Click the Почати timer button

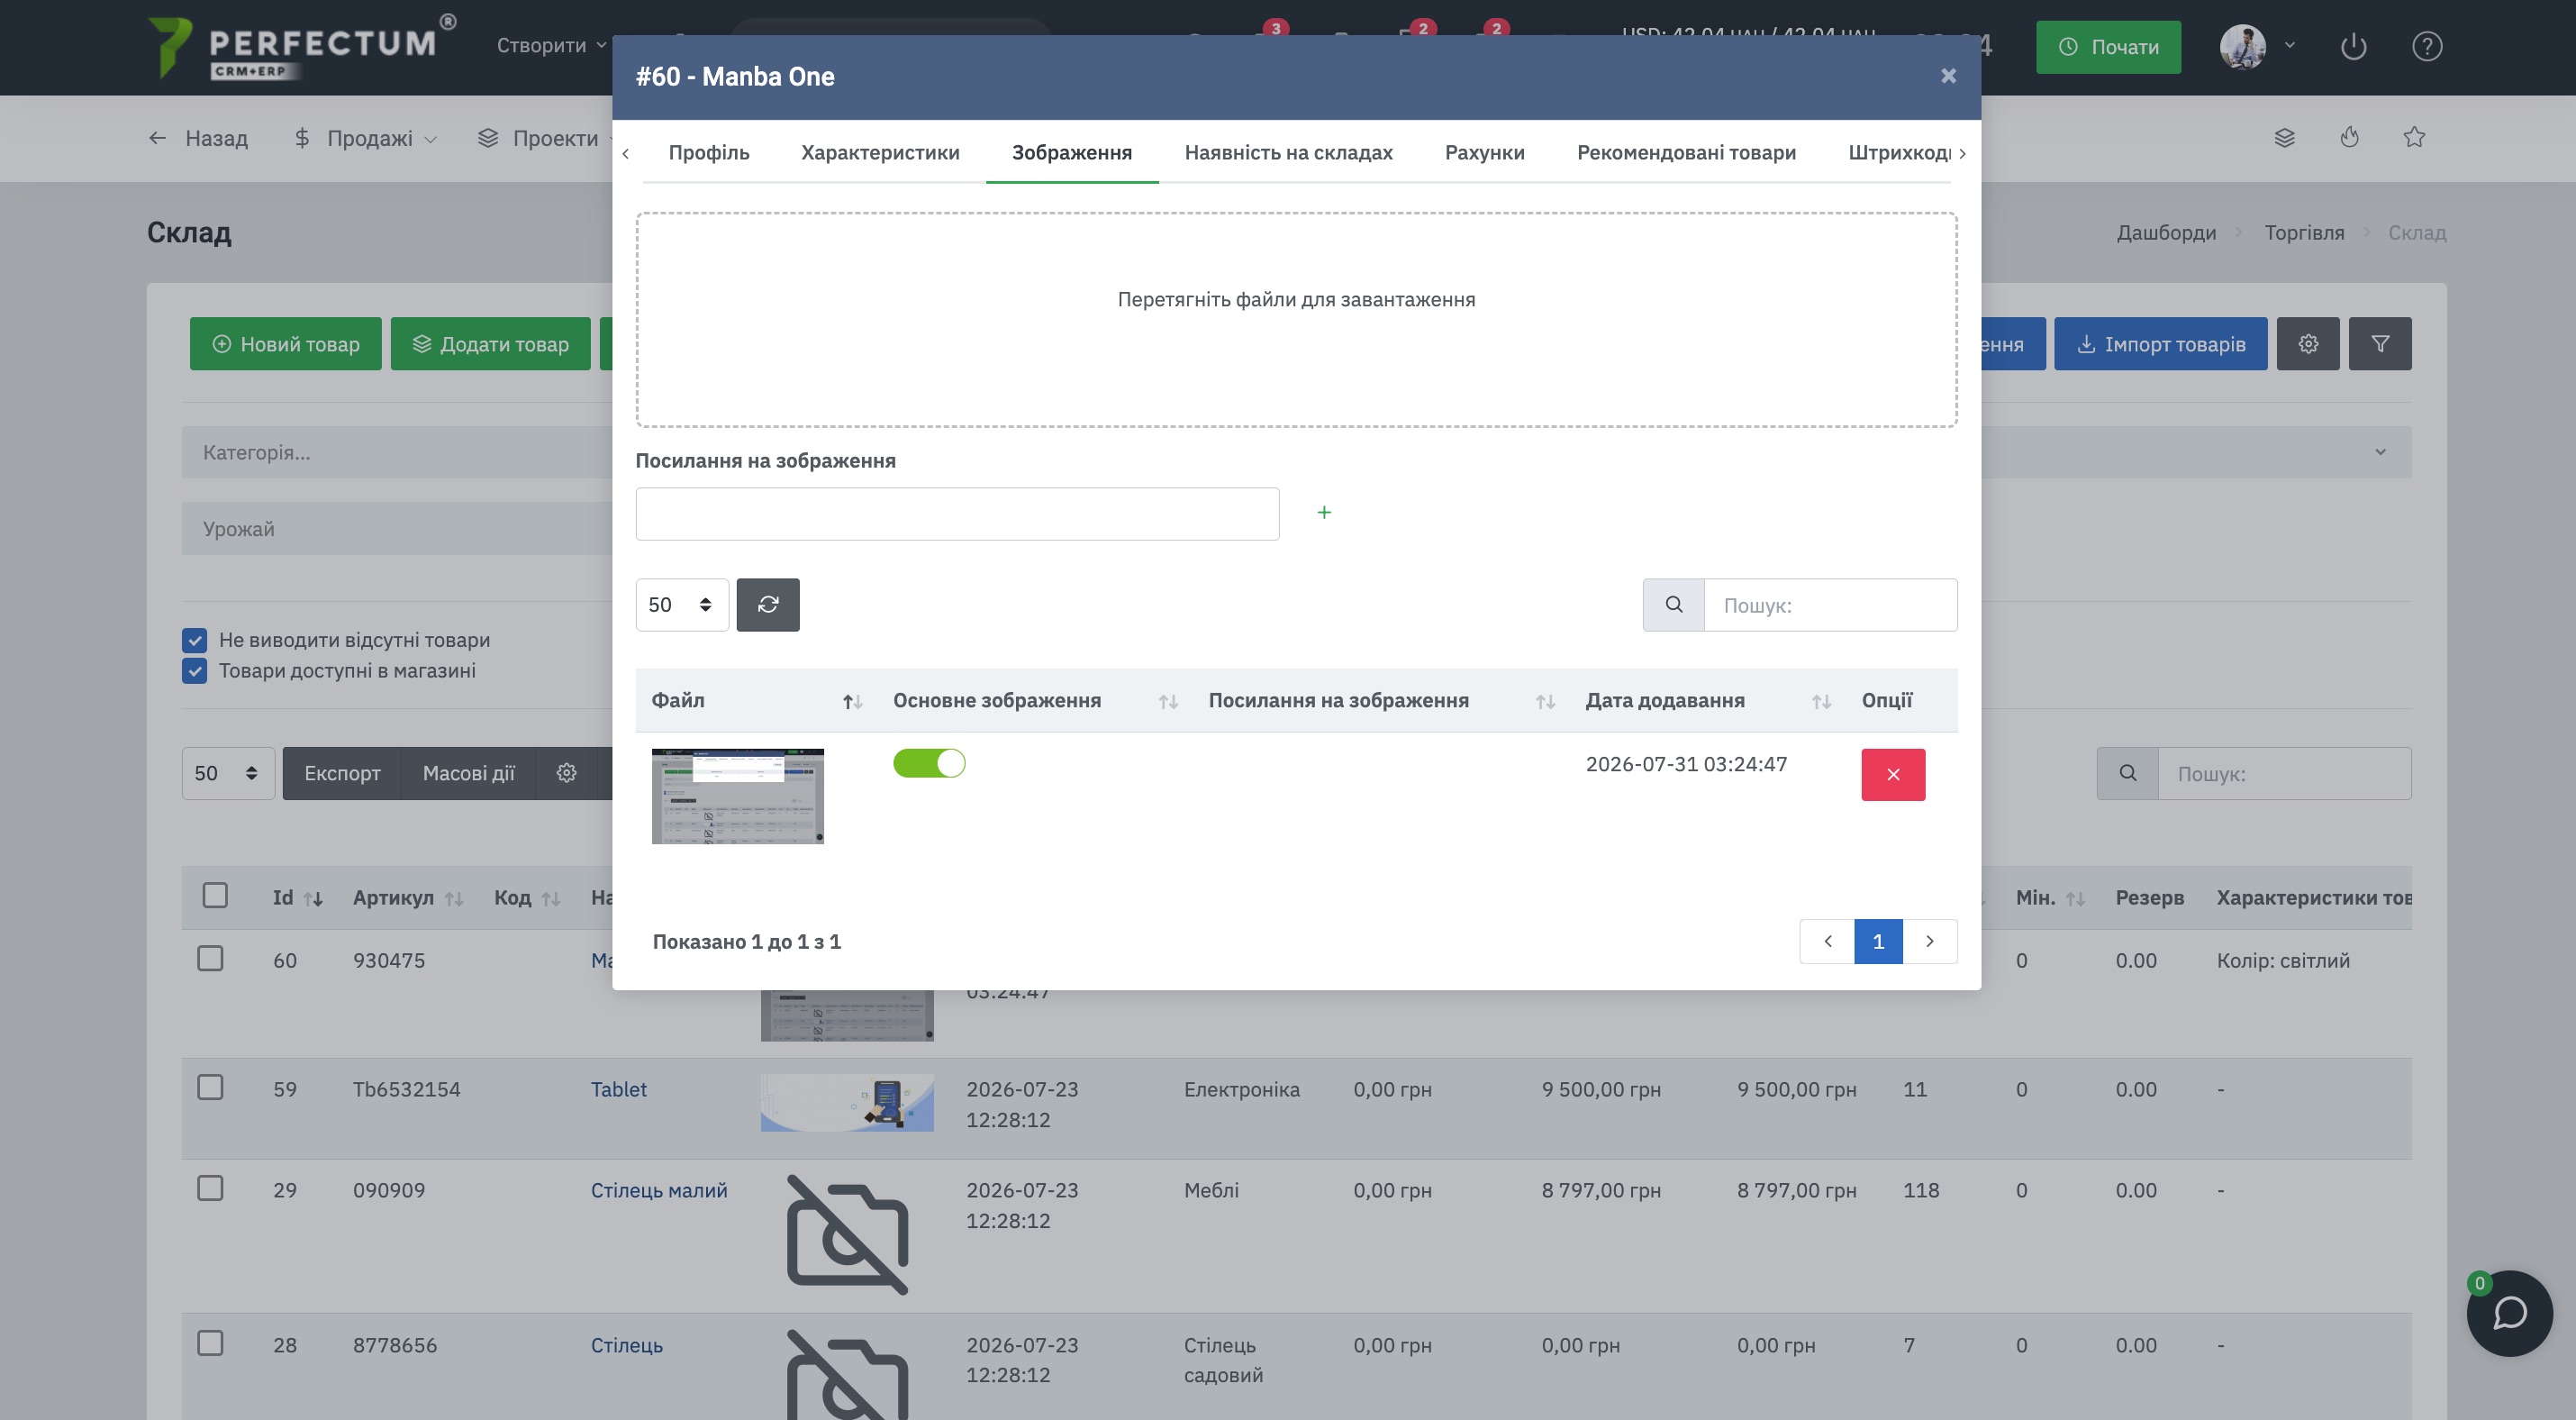click(2108, 47)
